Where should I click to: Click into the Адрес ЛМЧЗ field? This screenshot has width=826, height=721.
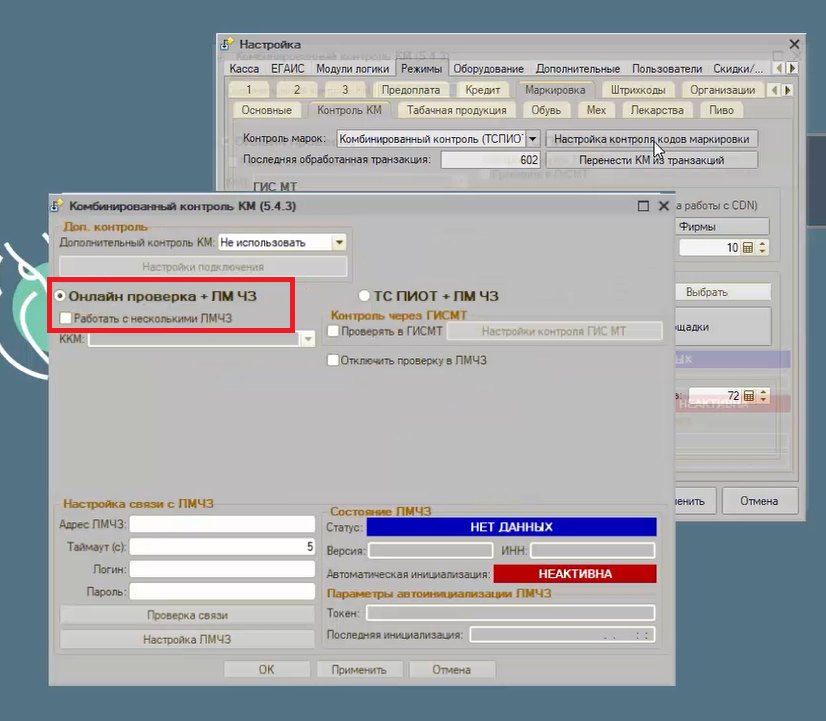click(222, 525)
